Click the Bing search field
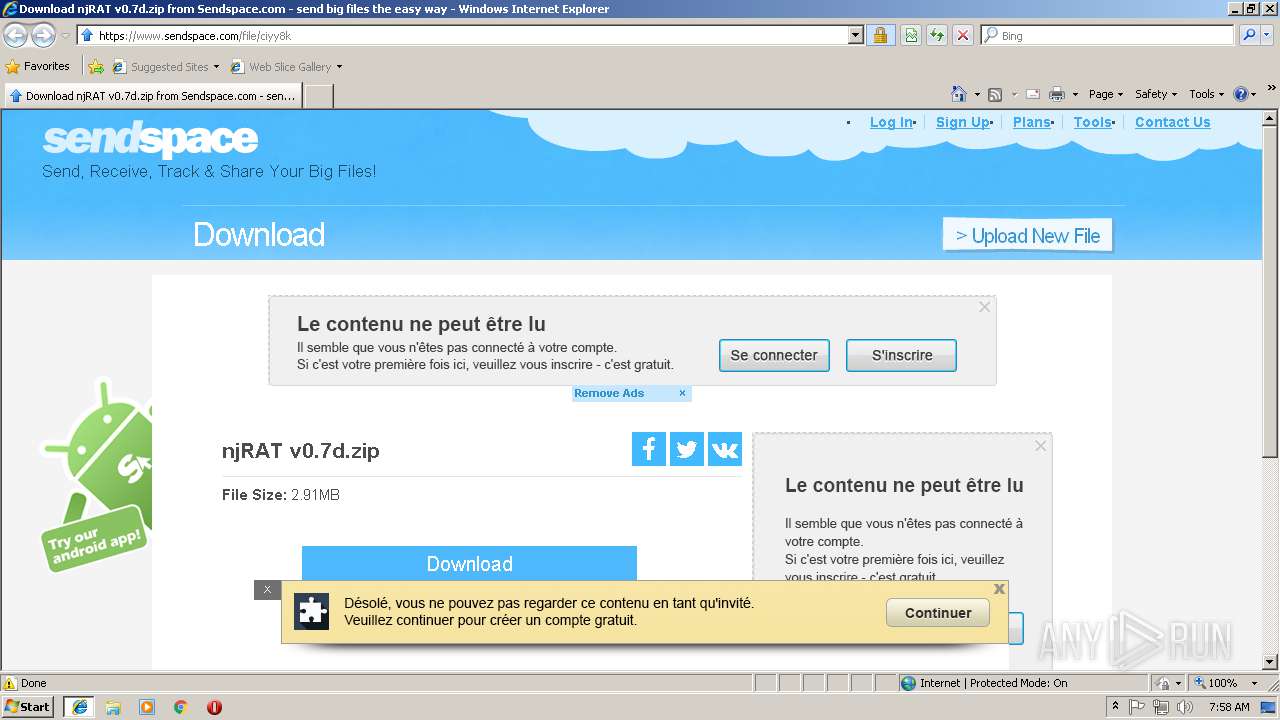This screenshot has width=1280, height=720. tap(1108, 35)
